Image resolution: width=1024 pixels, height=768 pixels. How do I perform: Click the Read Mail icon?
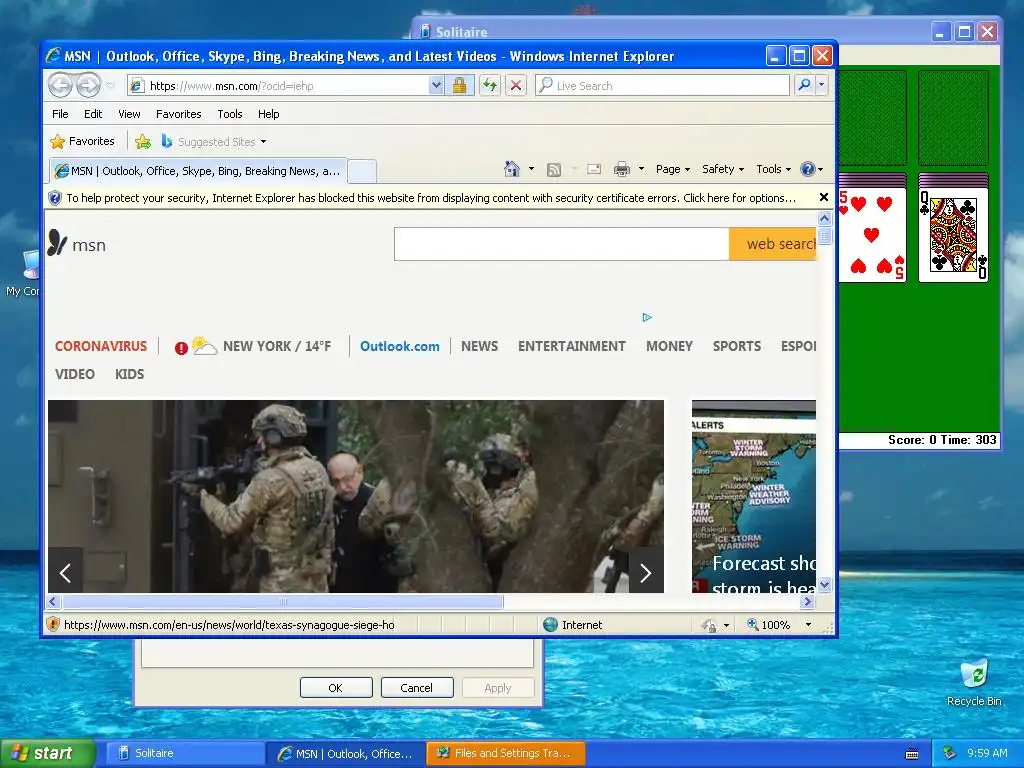[594, 169]
